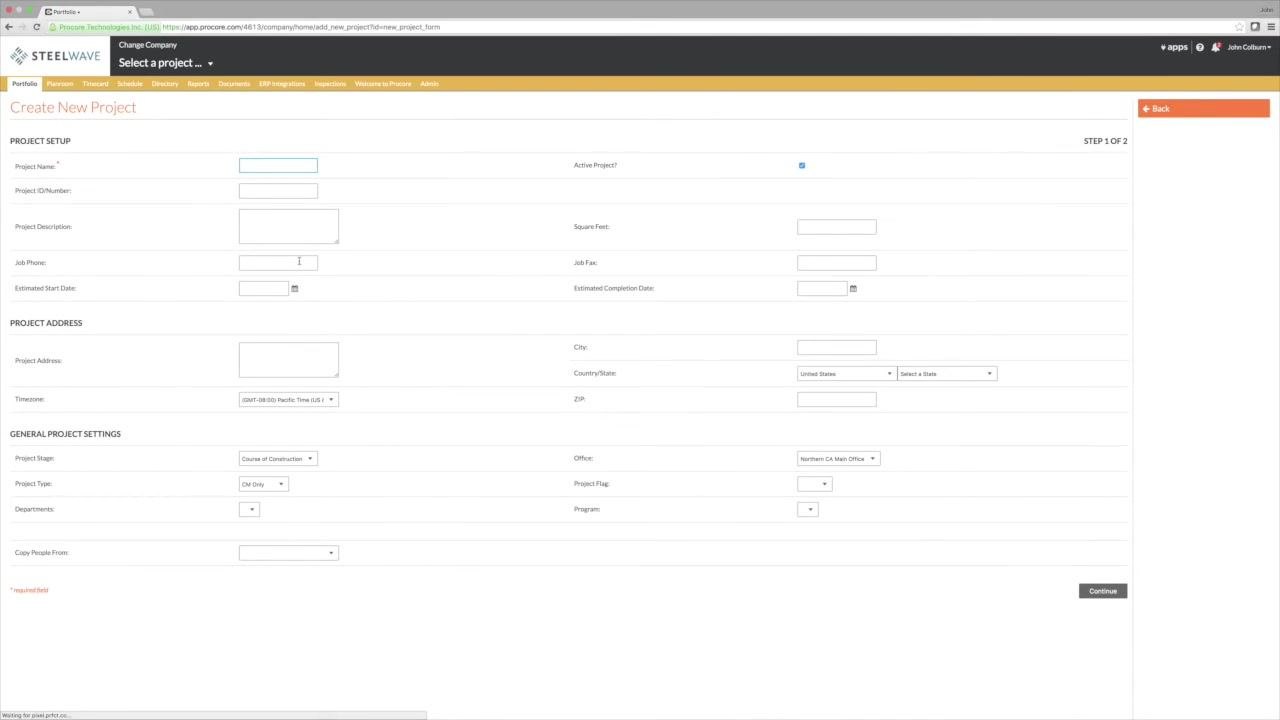Go to the Timecard menu item
Image resolution: width=1280 pixels, height=720 pixels.
pyautogui.click(x=95, y=84)
